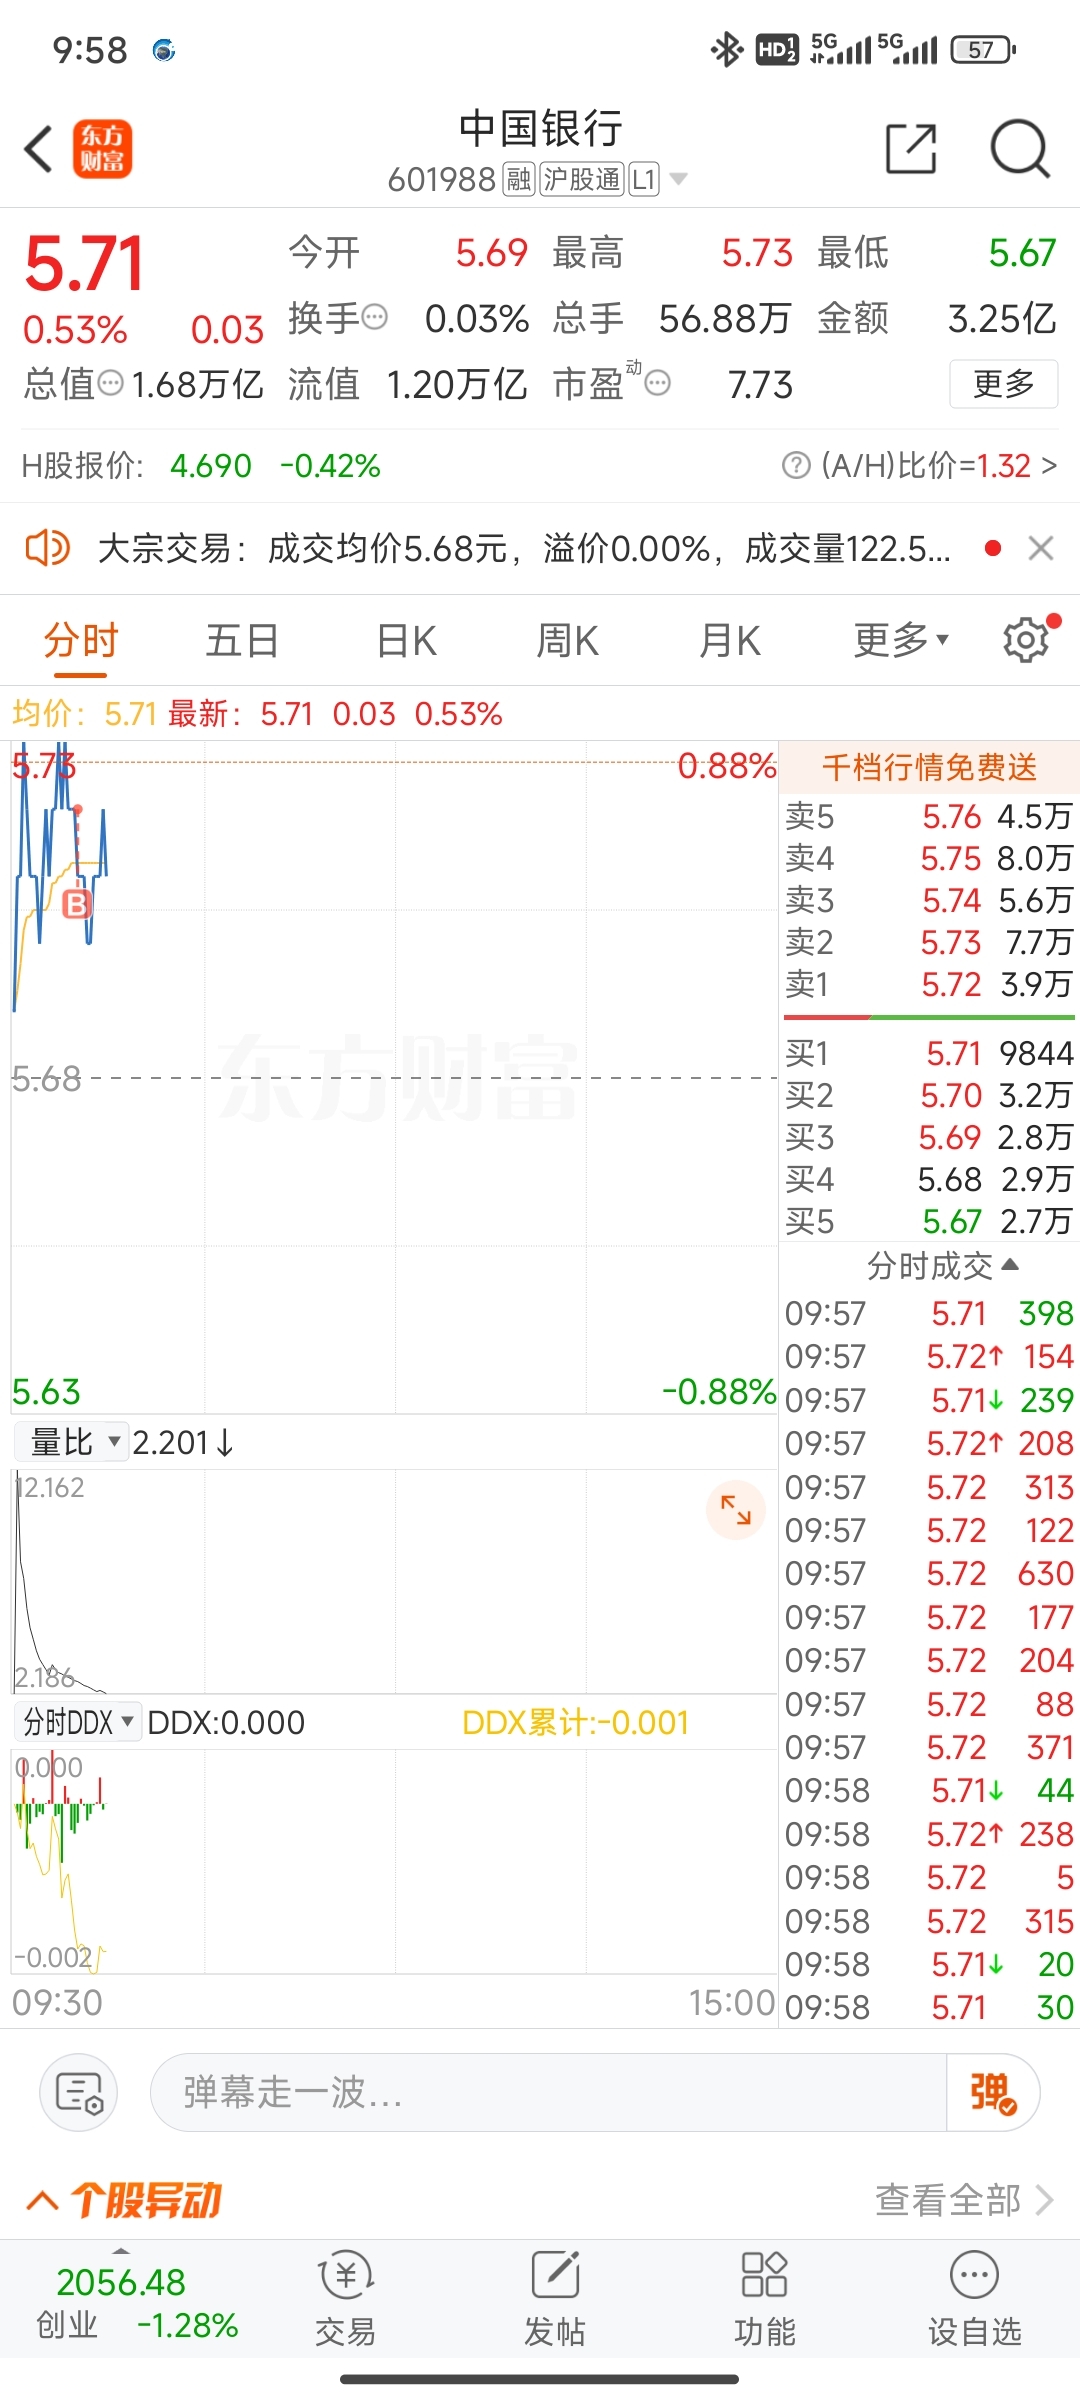Select the 卖1 5.72 order row
1080x2400 pixels.
click(929, 985)
